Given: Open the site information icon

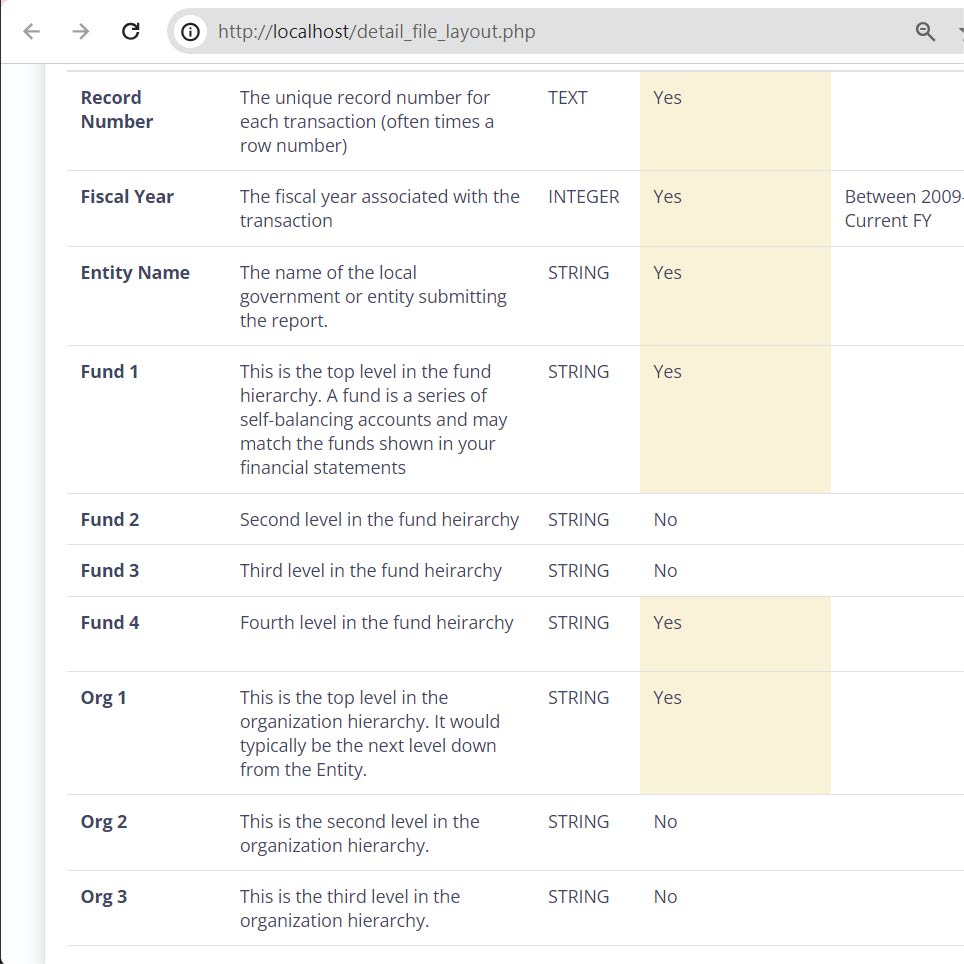Looking at the screenshot, I should point(190,32).
